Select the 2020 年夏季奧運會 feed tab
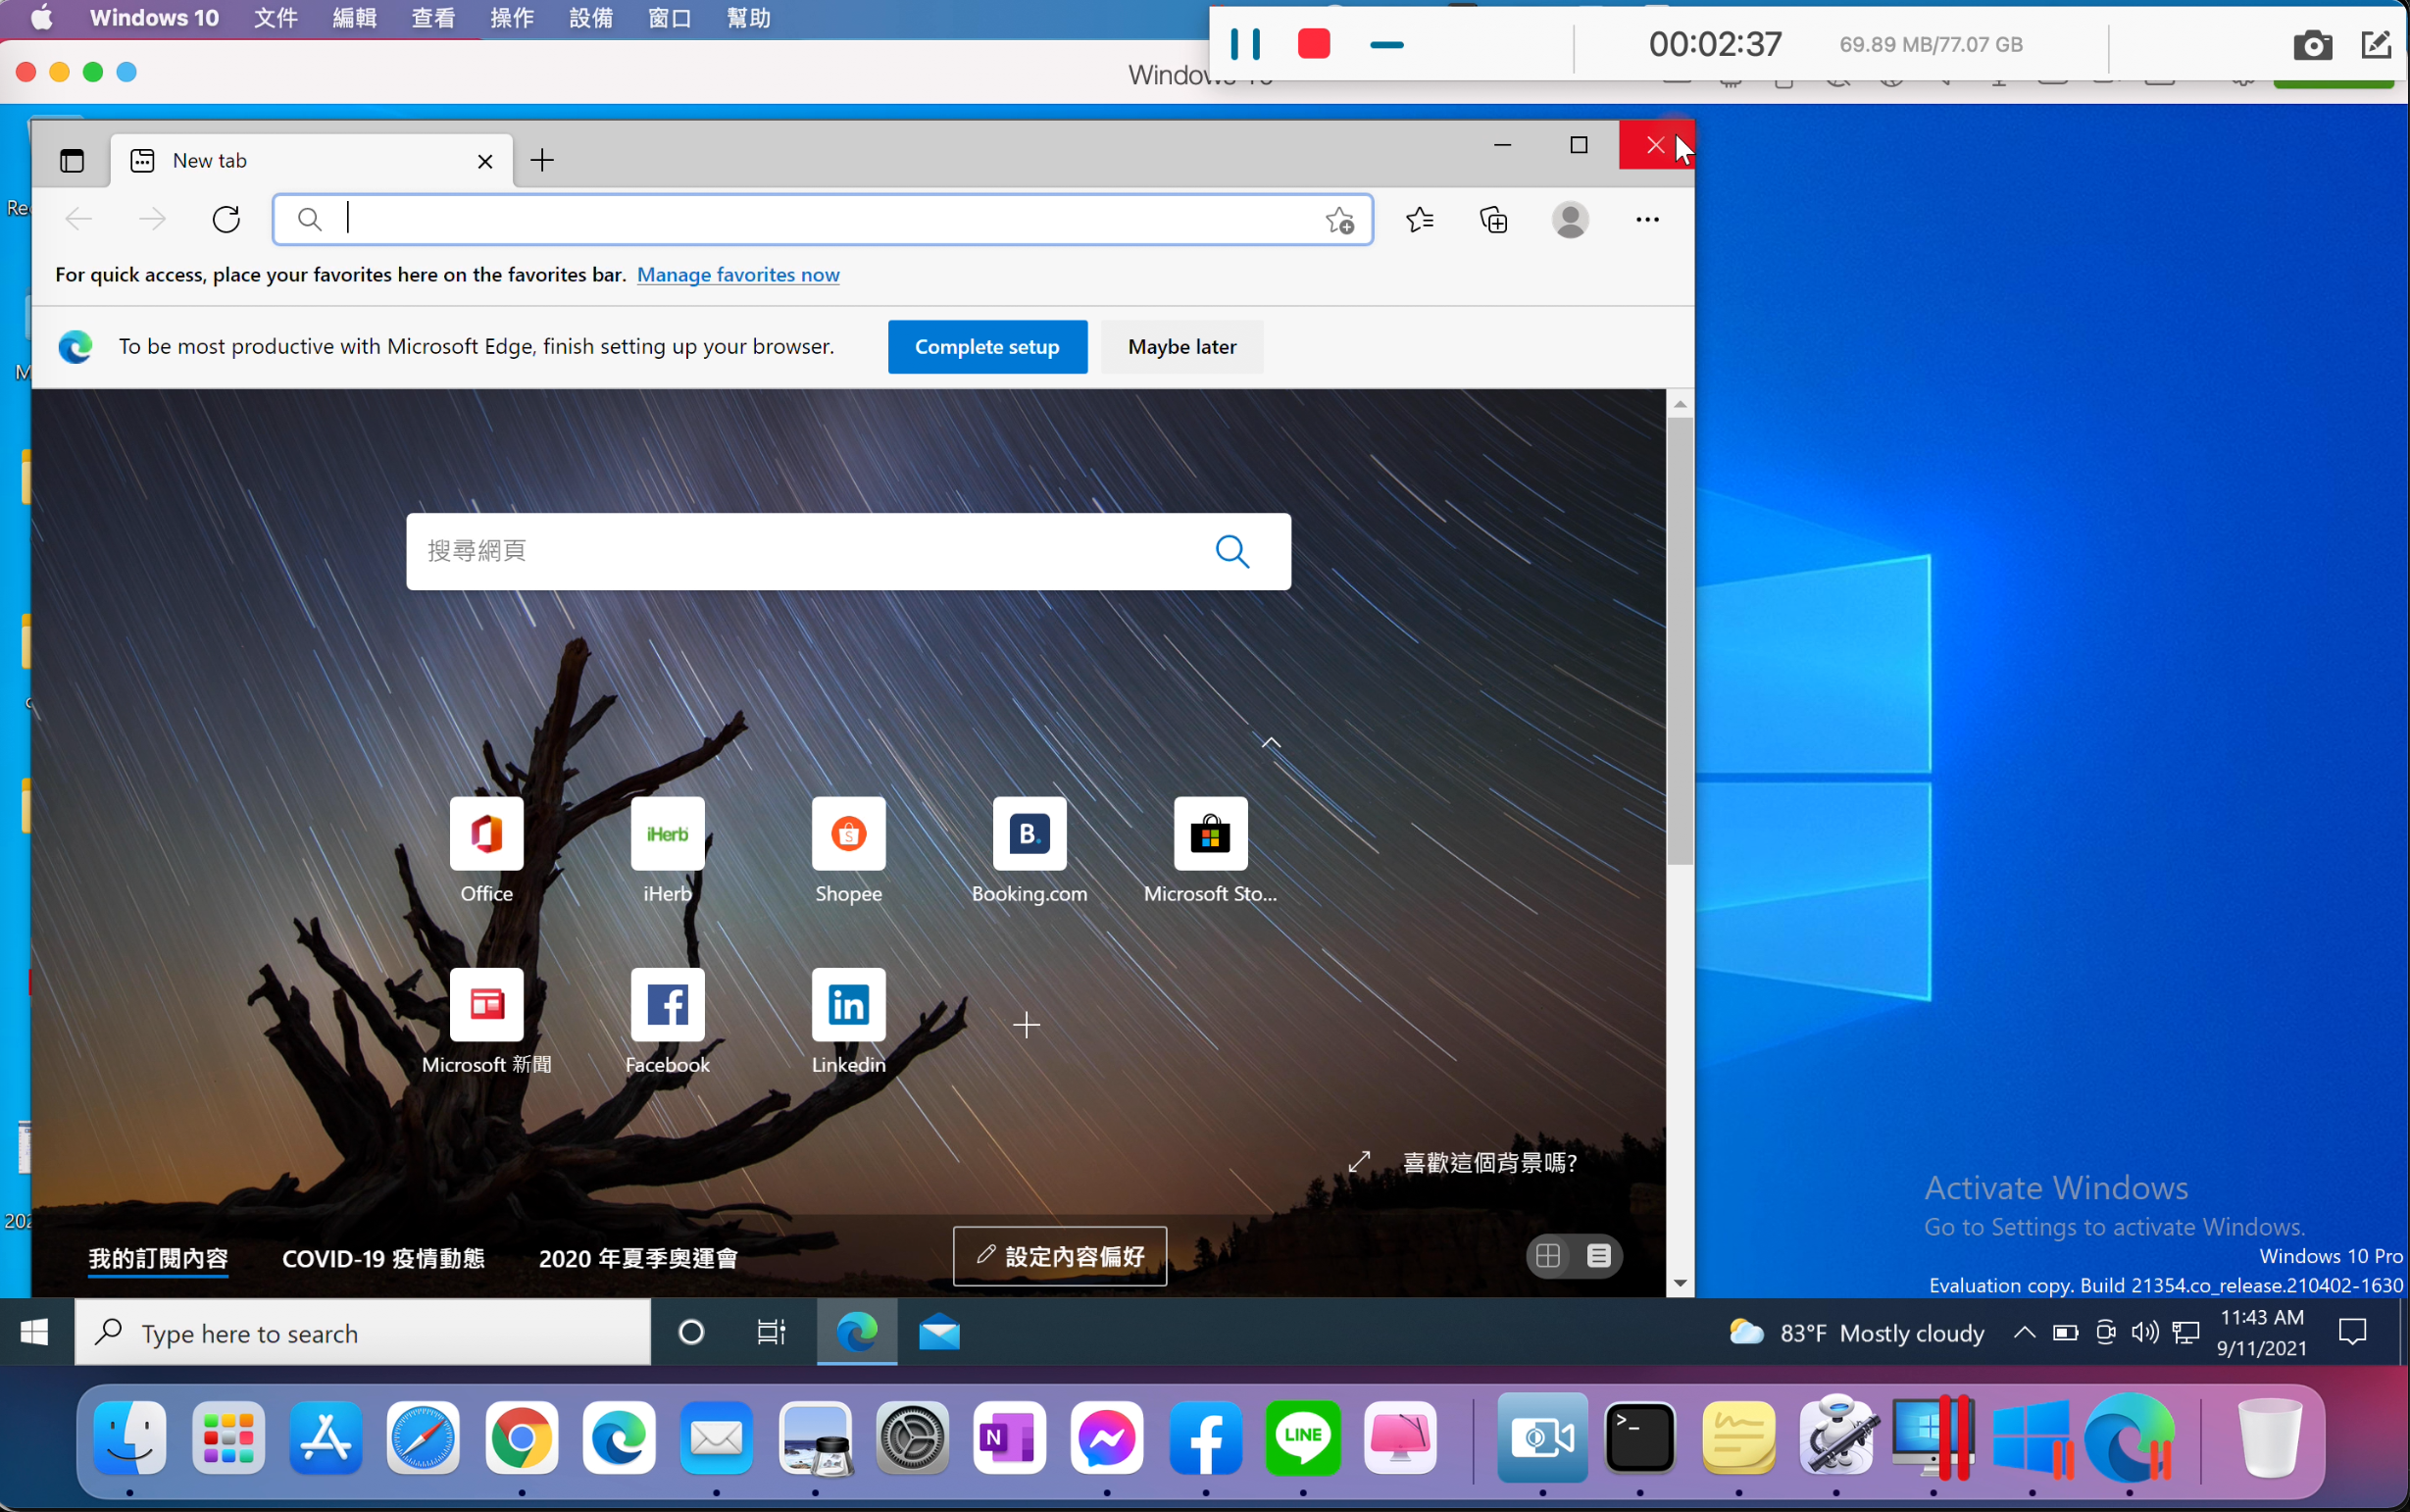Screen dimensions: 2410x1512 click(x=638, y=1258)
